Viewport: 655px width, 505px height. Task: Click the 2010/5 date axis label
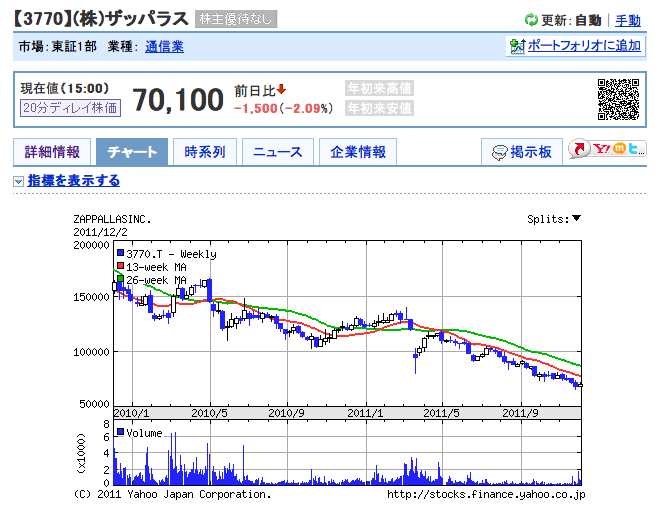click(209, 413)
